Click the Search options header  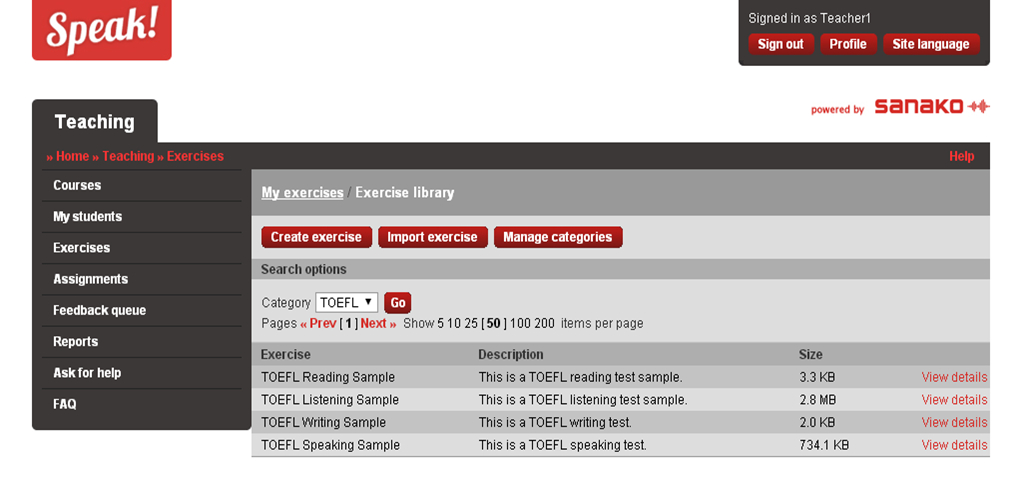(304, 269)
